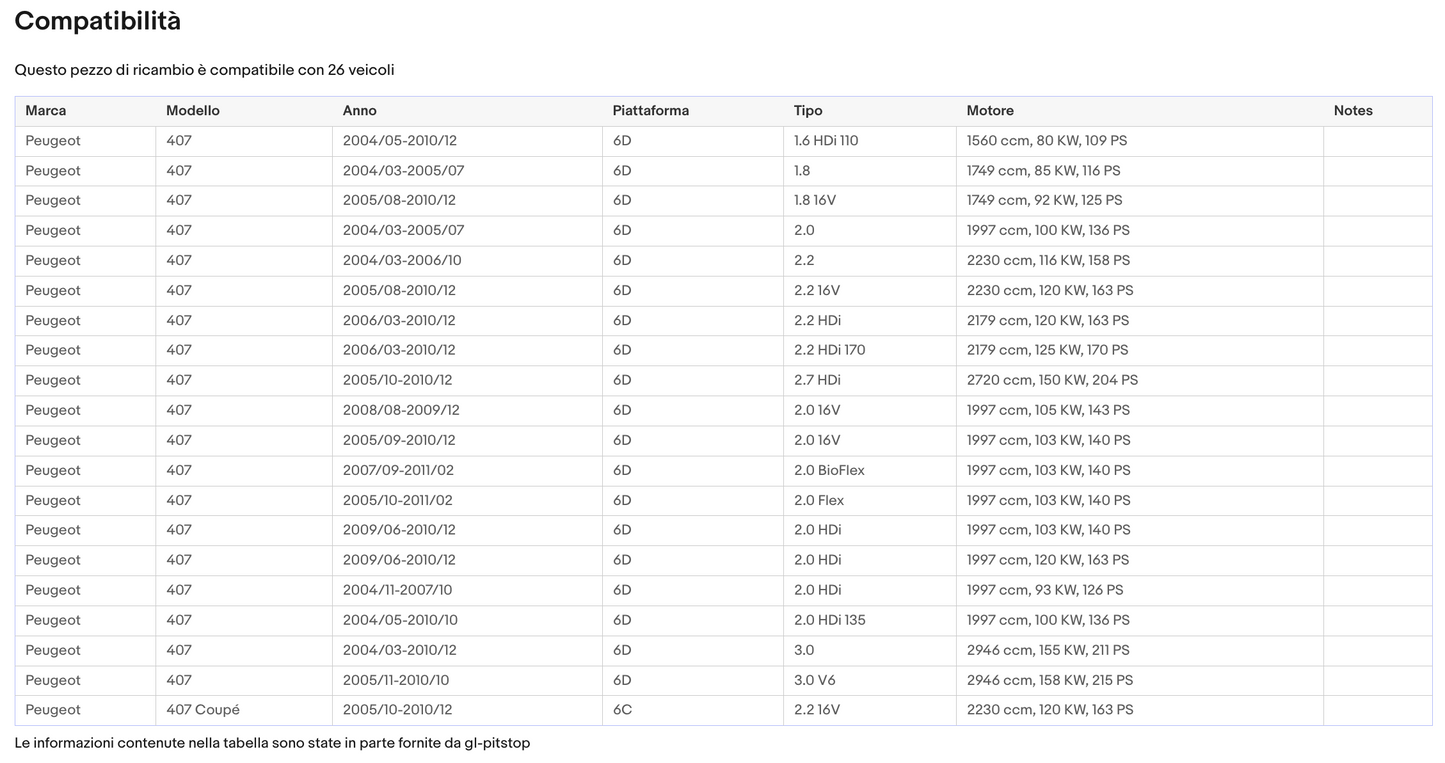Select the Anno column header
1445x763 pixels.
360,111
